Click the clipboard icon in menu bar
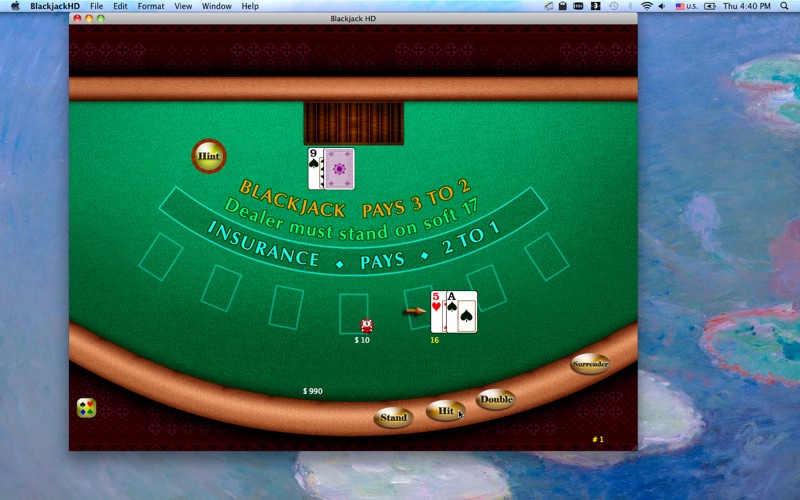This screenshot has height=500, width=800. (563, 6)
